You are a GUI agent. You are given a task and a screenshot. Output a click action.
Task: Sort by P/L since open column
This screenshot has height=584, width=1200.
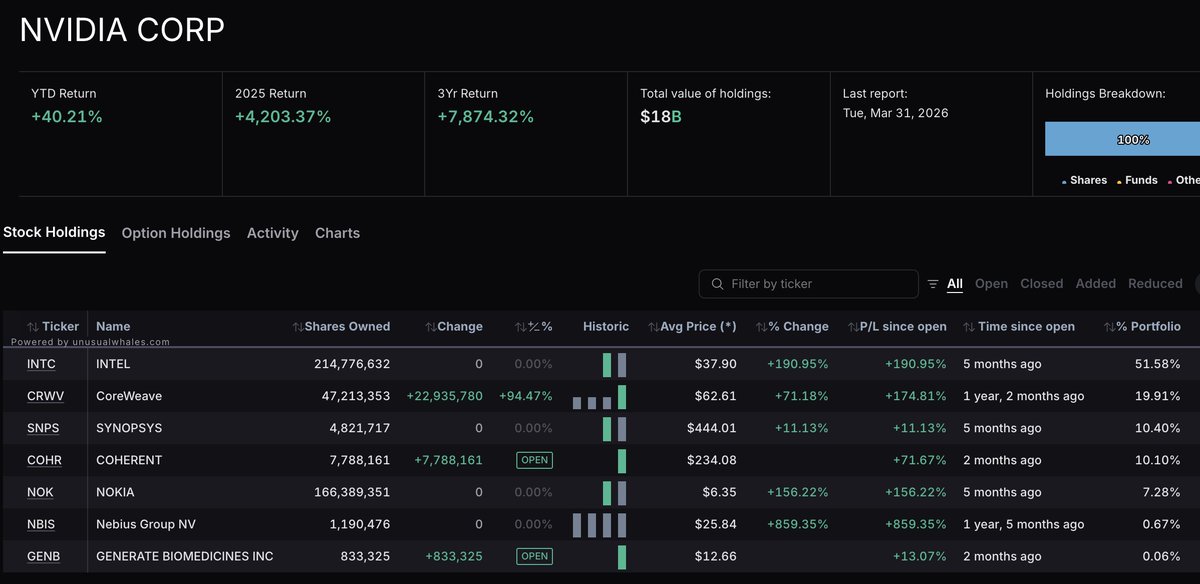tap(896, 327)
